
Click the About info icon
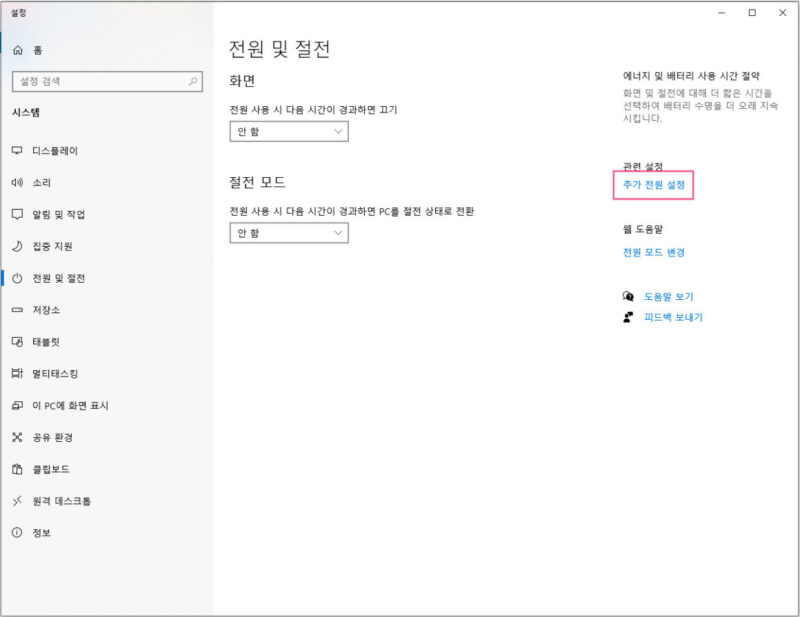[17, 533]
